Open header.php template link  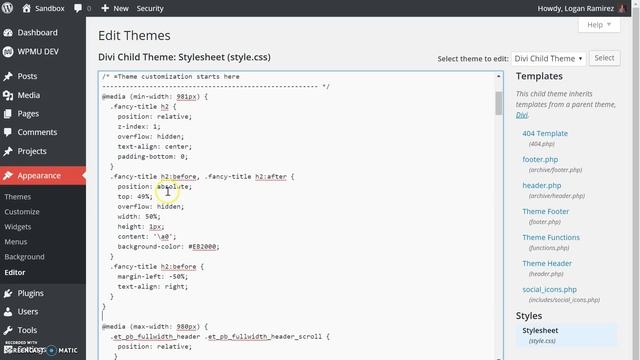[x=542, y=186]
